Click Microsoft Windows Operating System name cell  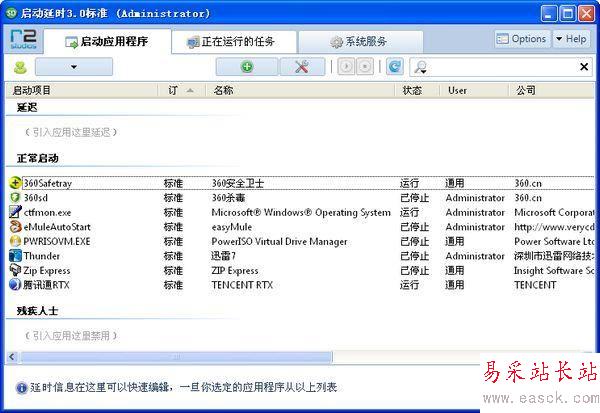(301, 212)
